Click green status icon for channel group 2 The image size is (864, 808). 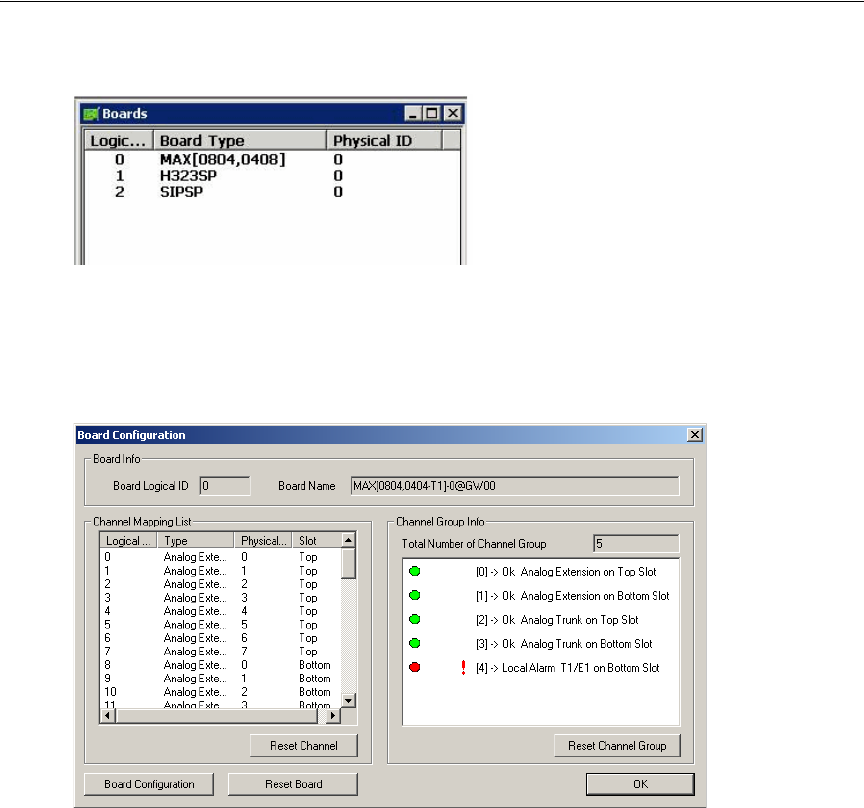point(415,620)
